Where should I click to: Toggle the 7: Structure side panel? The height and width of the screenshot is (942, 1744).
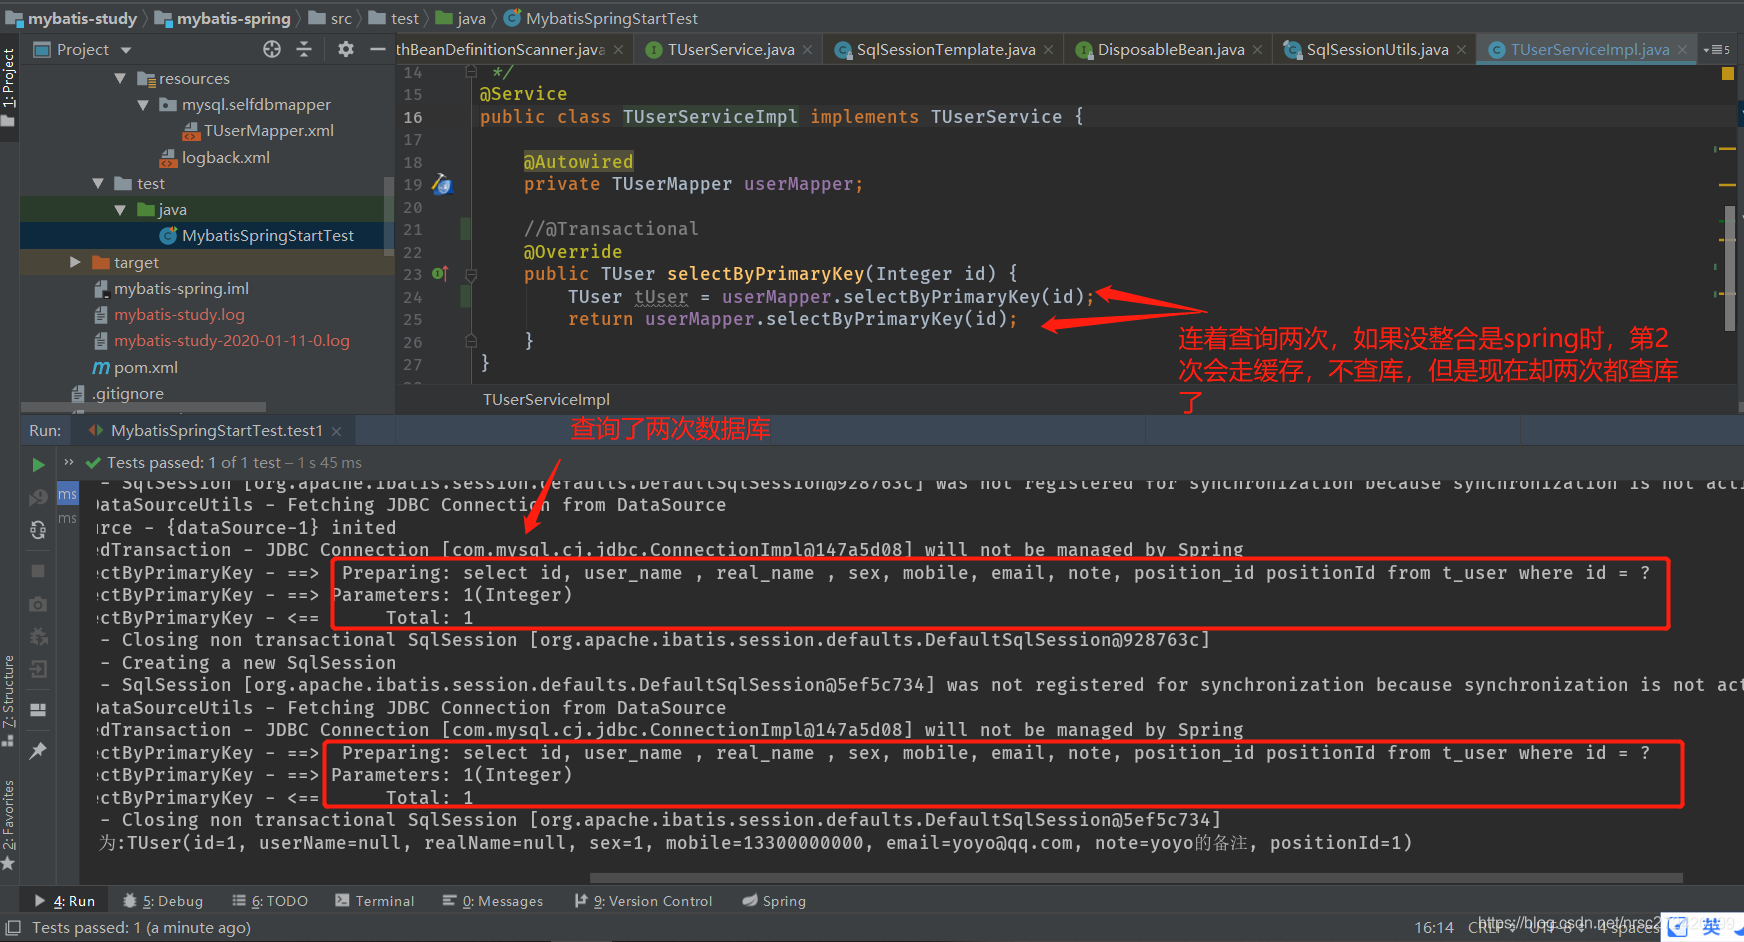tap(9, 700)
